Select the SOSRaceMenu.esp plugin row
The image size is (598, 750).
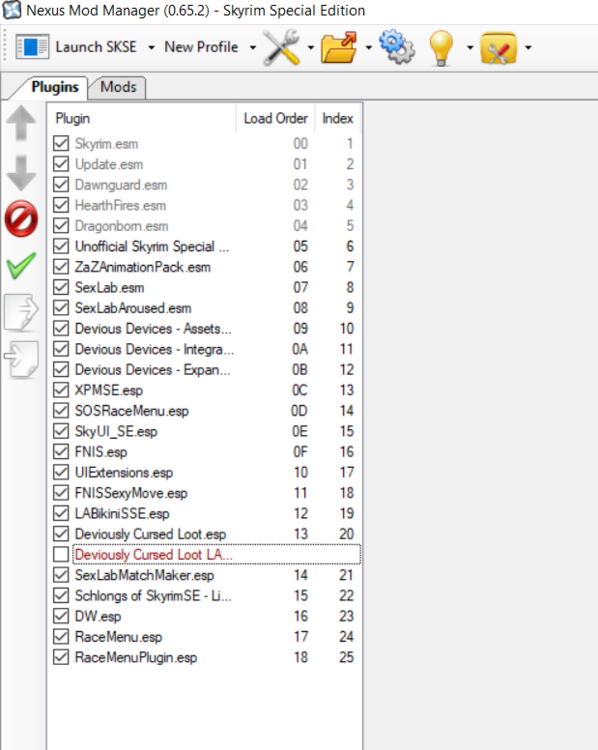[x=205, y=411]
